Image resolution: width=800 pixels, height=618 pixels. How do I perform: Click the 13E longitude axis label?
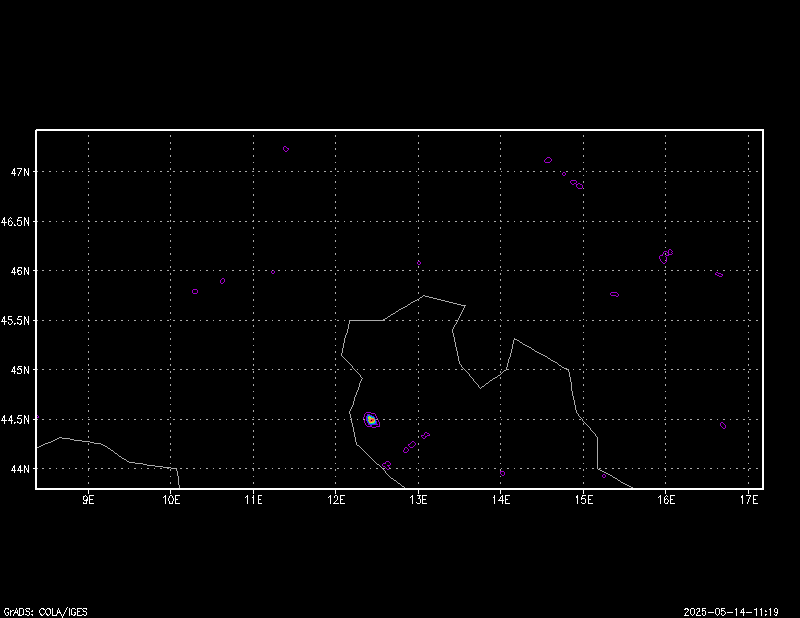418,500
